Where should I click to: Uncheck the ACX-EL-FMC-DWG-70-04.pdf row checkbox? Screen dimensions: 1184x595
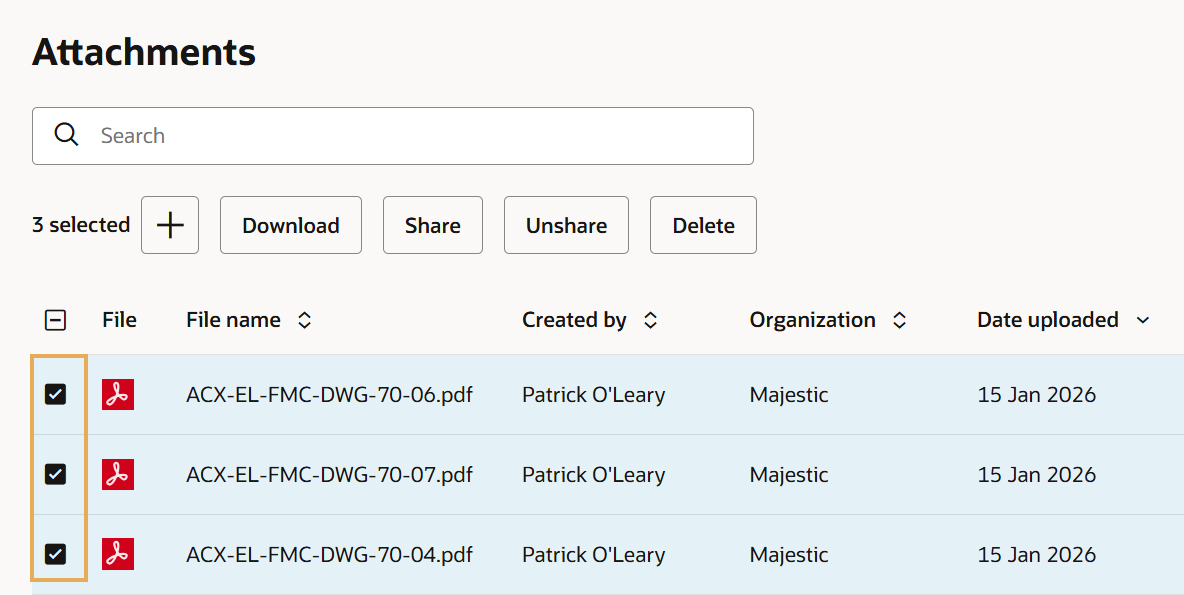point(56,554)
